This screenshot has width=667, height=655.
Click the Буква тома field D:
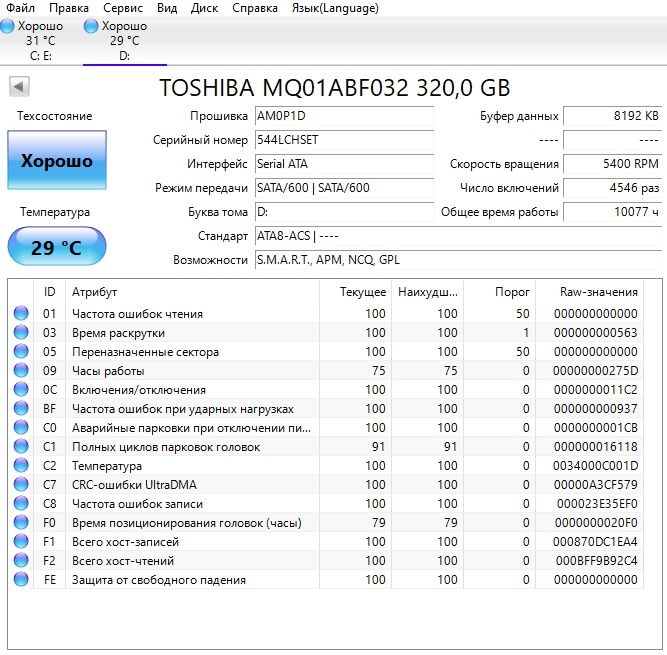click(x=344, y=212)
